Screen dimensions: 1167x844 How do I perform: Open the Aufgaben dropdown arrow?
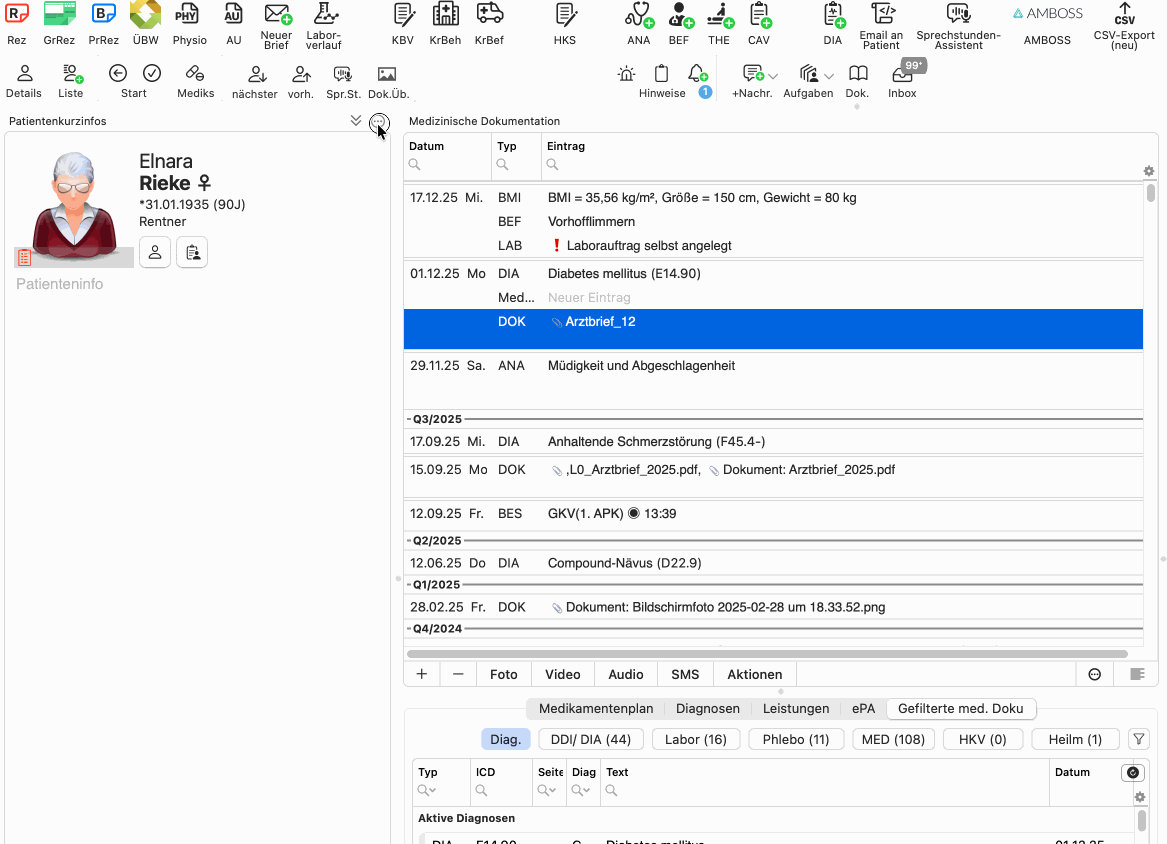[x=829, y=76]
